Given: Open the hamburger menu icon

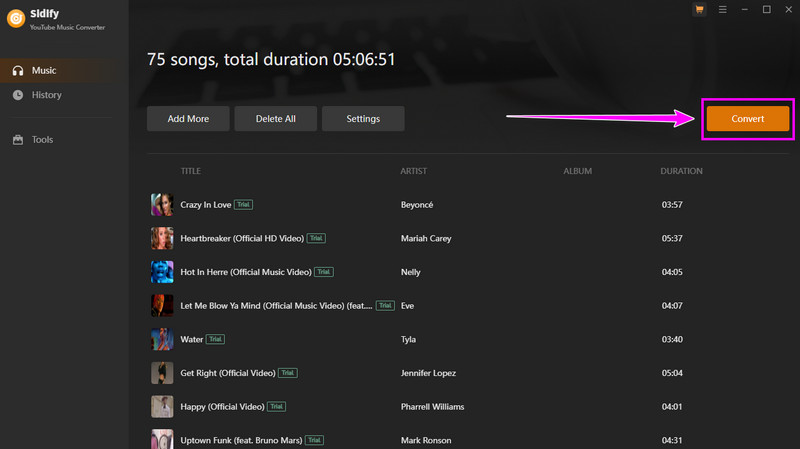Looking at the screenshot, I should (722, 10).
